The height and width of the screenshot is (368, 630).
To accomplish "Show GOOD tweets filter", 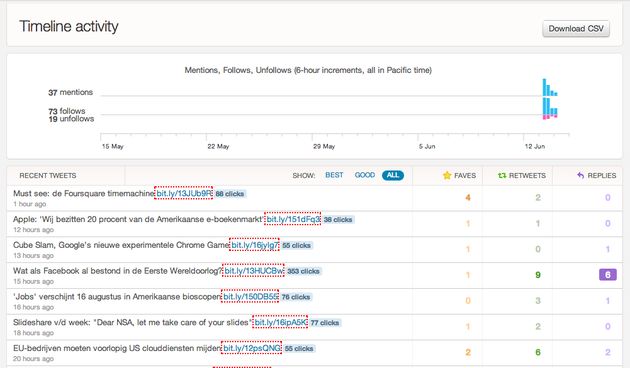I will [364, 175].
